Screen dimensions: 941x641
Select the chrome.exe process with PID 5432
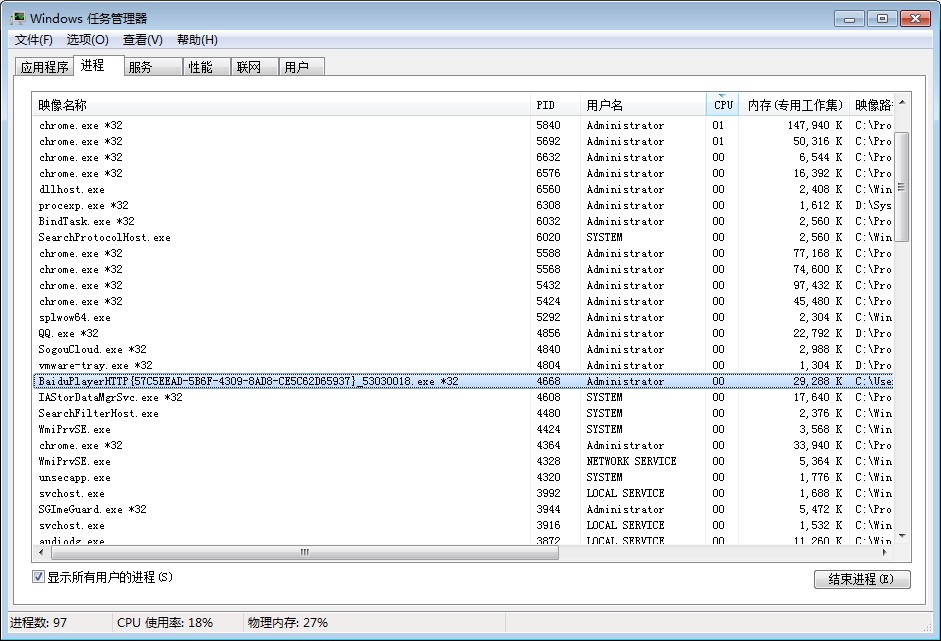[x=463, y=285]
